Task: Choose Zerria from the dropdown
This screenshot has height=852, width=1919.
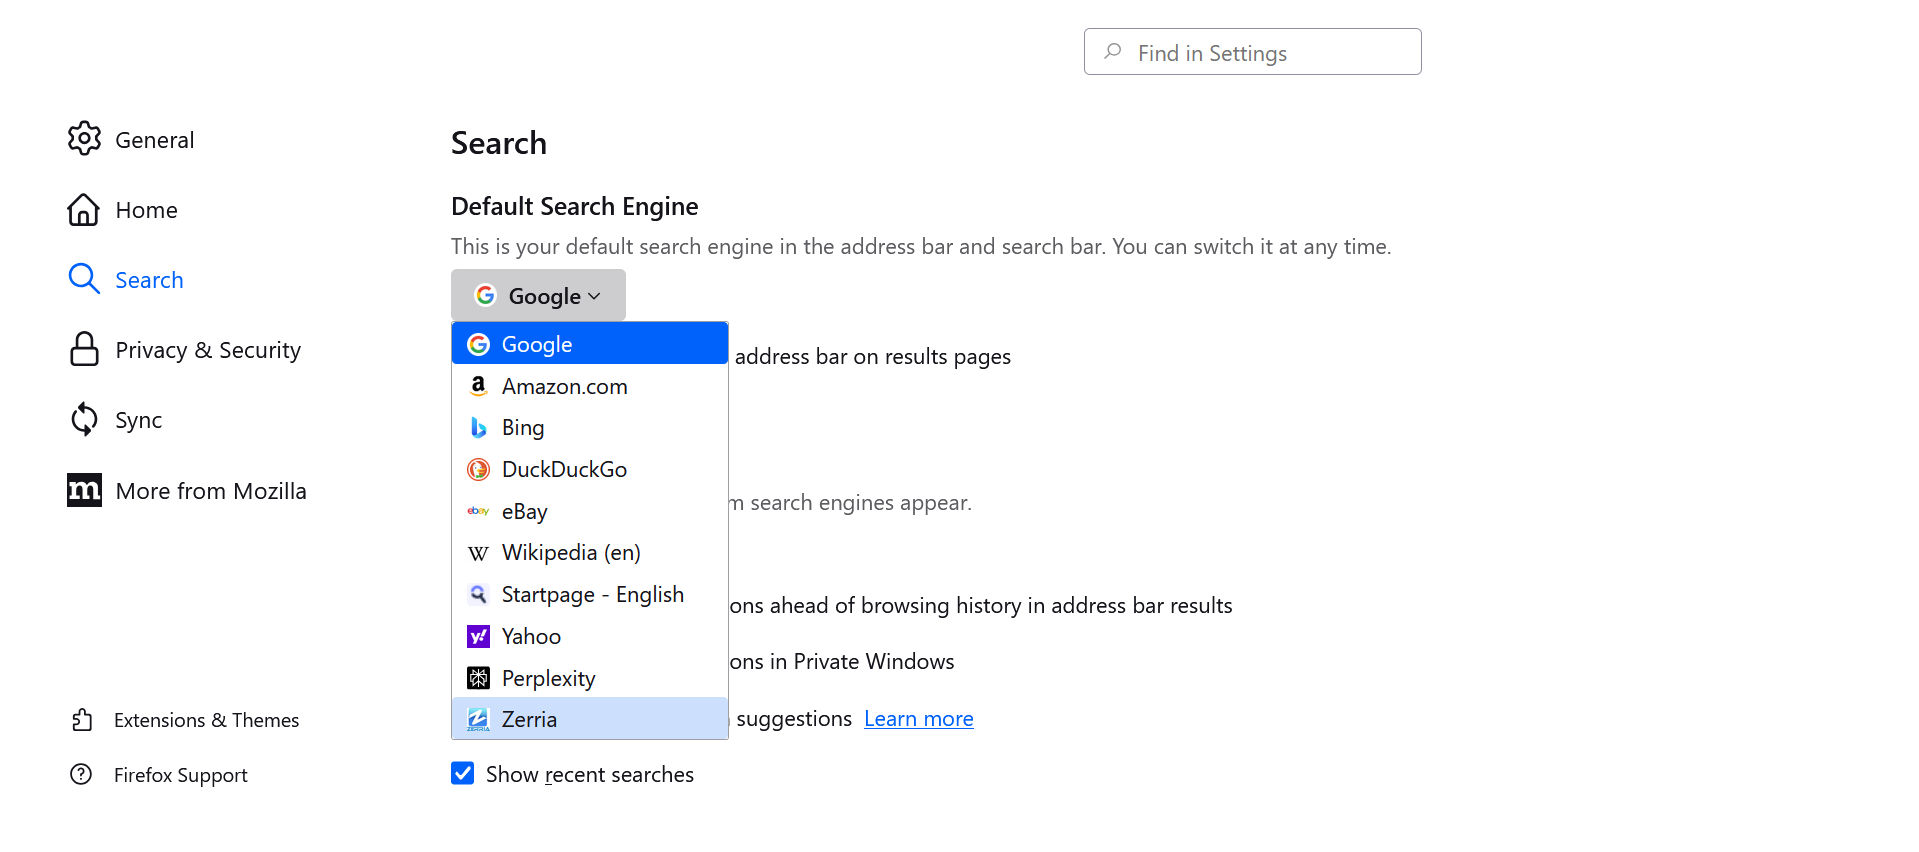Action: [590, 719]
